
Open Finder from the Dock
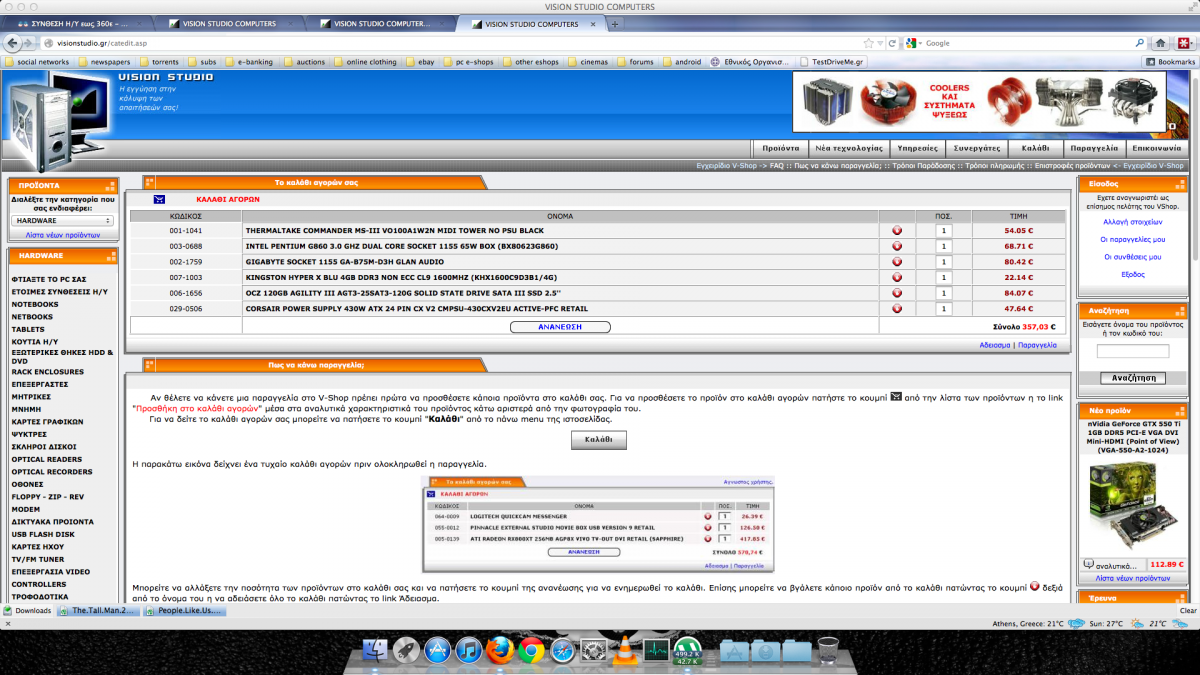click(x=376, y=651)
